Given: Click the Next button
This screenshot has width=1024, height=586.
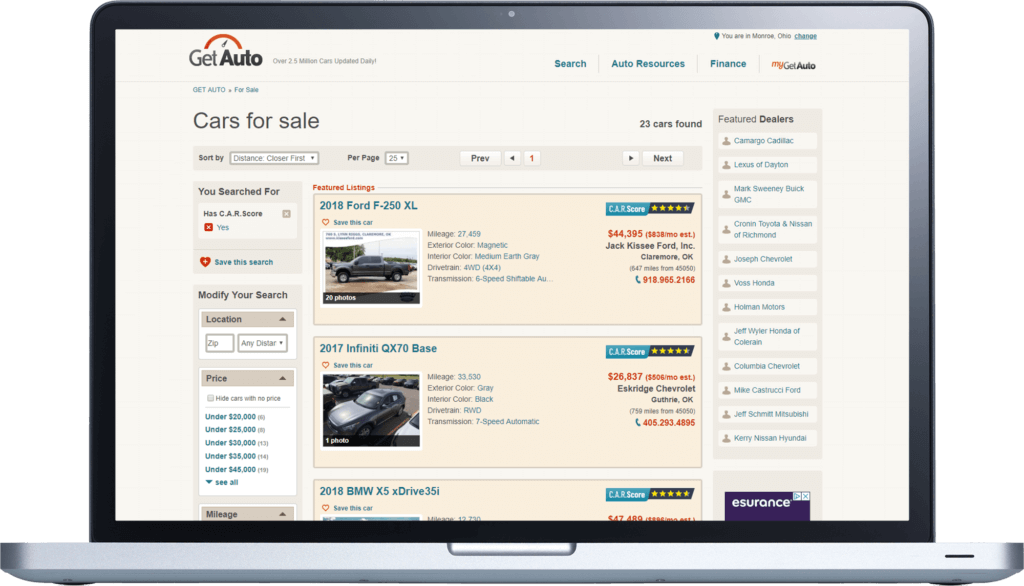Looking at the screenshot, I should (x=662, y=158).
